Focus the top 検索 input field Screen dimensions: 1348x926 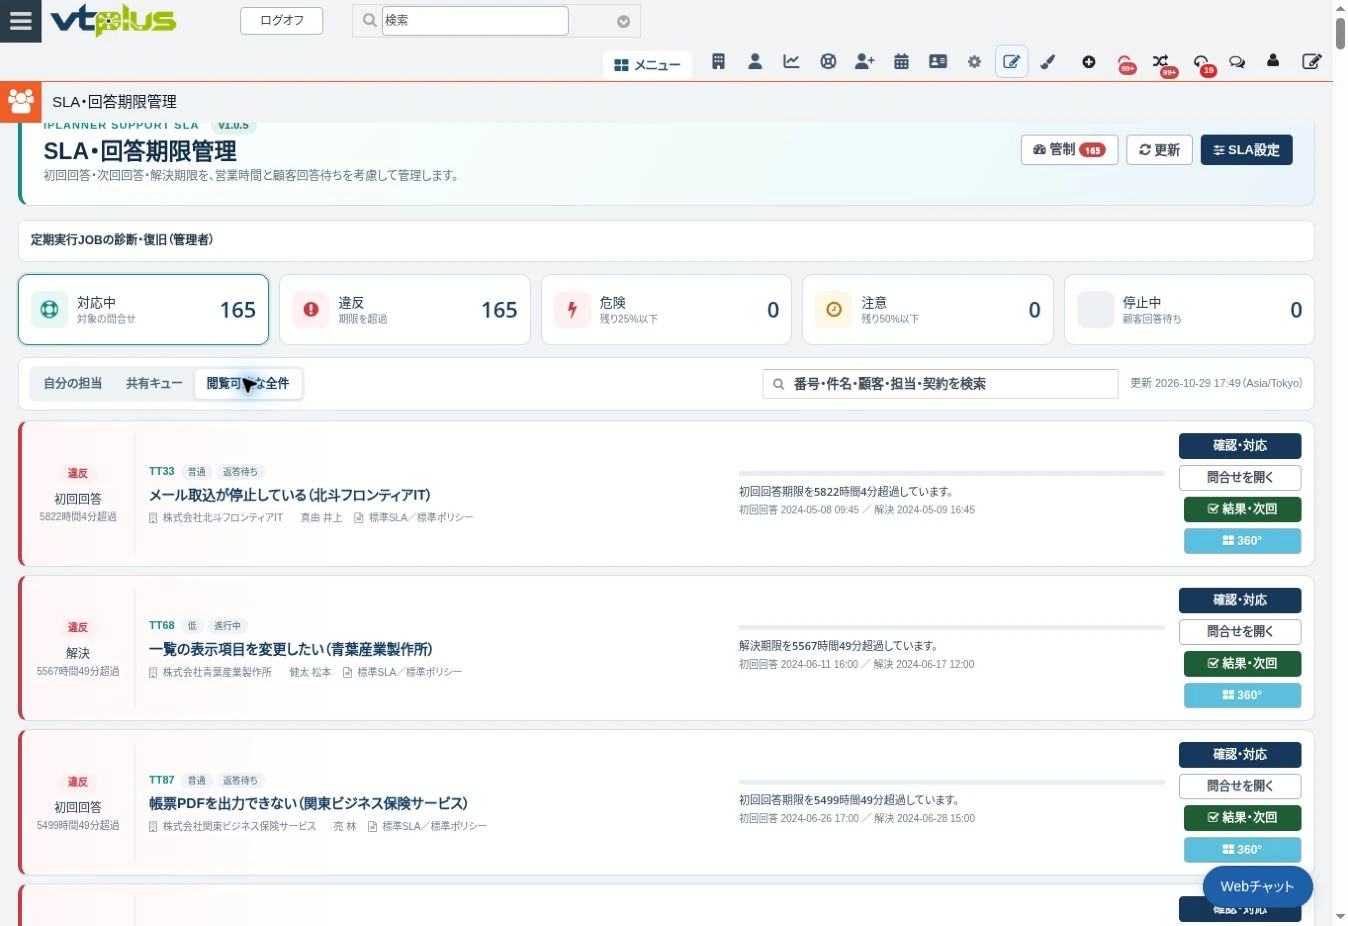pyautogui.click(x=475, y=20)
